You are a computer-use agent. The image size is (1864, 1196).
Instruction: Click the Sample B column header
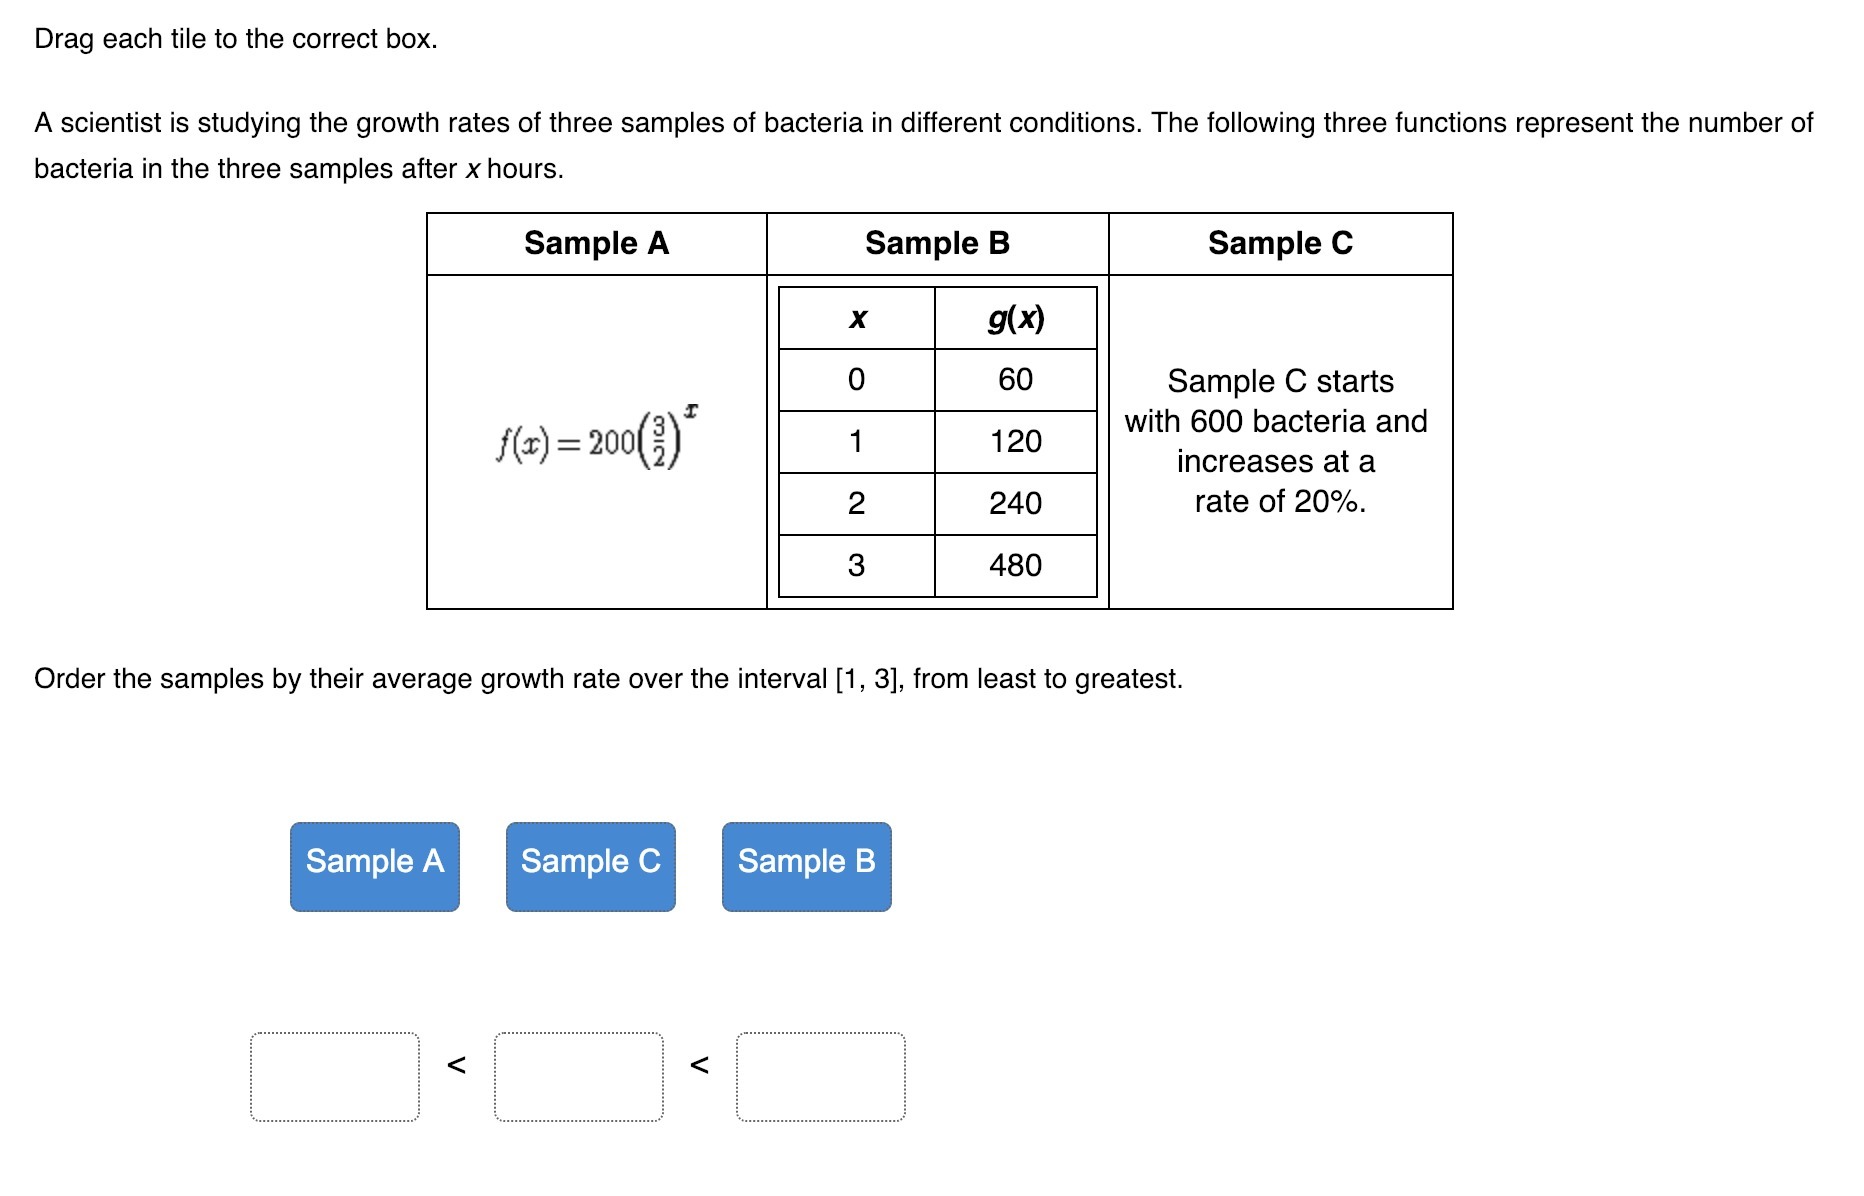(938, 243)
